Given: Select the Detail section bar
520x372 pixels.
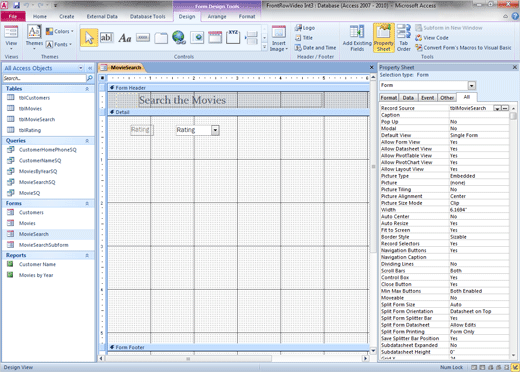Looking at the screenshot, I should pyautogui.click(x=238, y=112).
